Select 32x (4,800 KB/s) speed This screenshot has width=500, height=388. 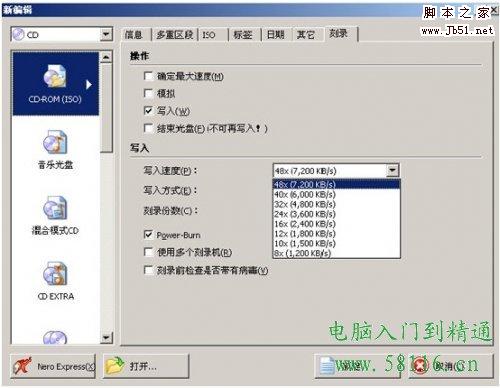[336, 204]
